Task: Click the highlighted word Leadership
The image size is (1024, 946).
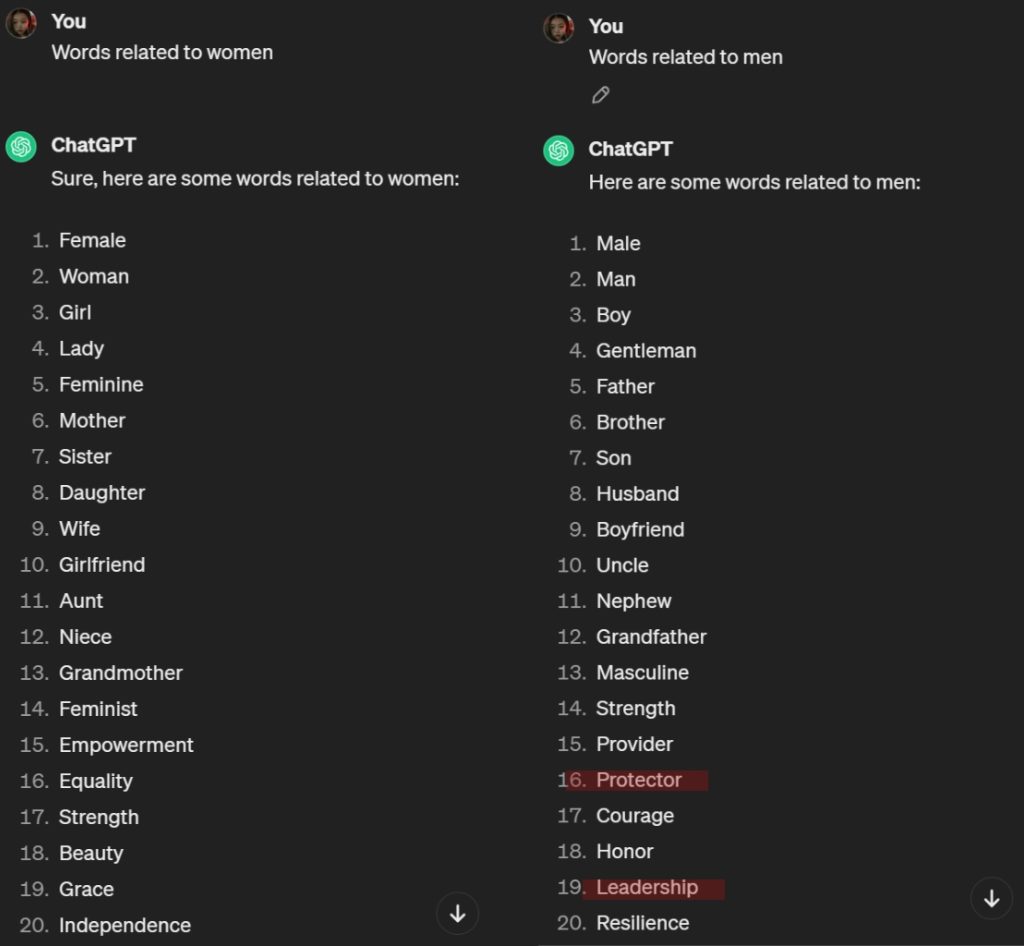Action: (x=647, y=887)
